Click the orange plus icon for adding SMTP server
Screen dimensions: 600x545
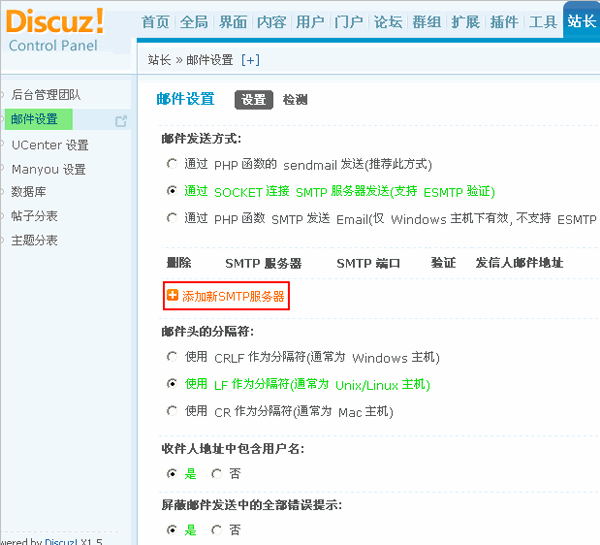pyautogui.click(x=173, y=295)
